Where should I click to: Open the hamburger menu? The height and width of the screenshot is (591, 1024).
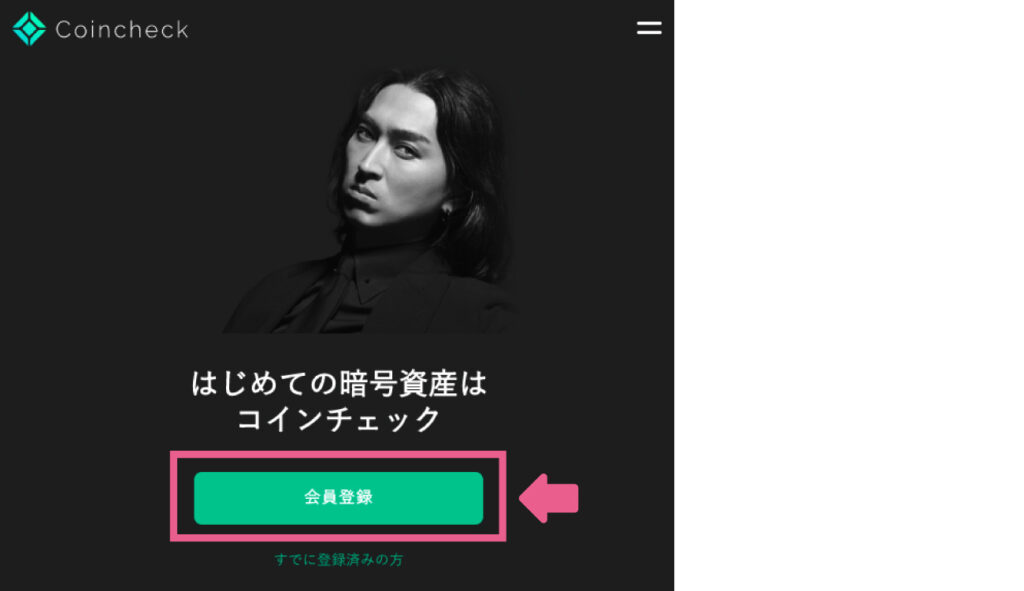tap(649, 28)
